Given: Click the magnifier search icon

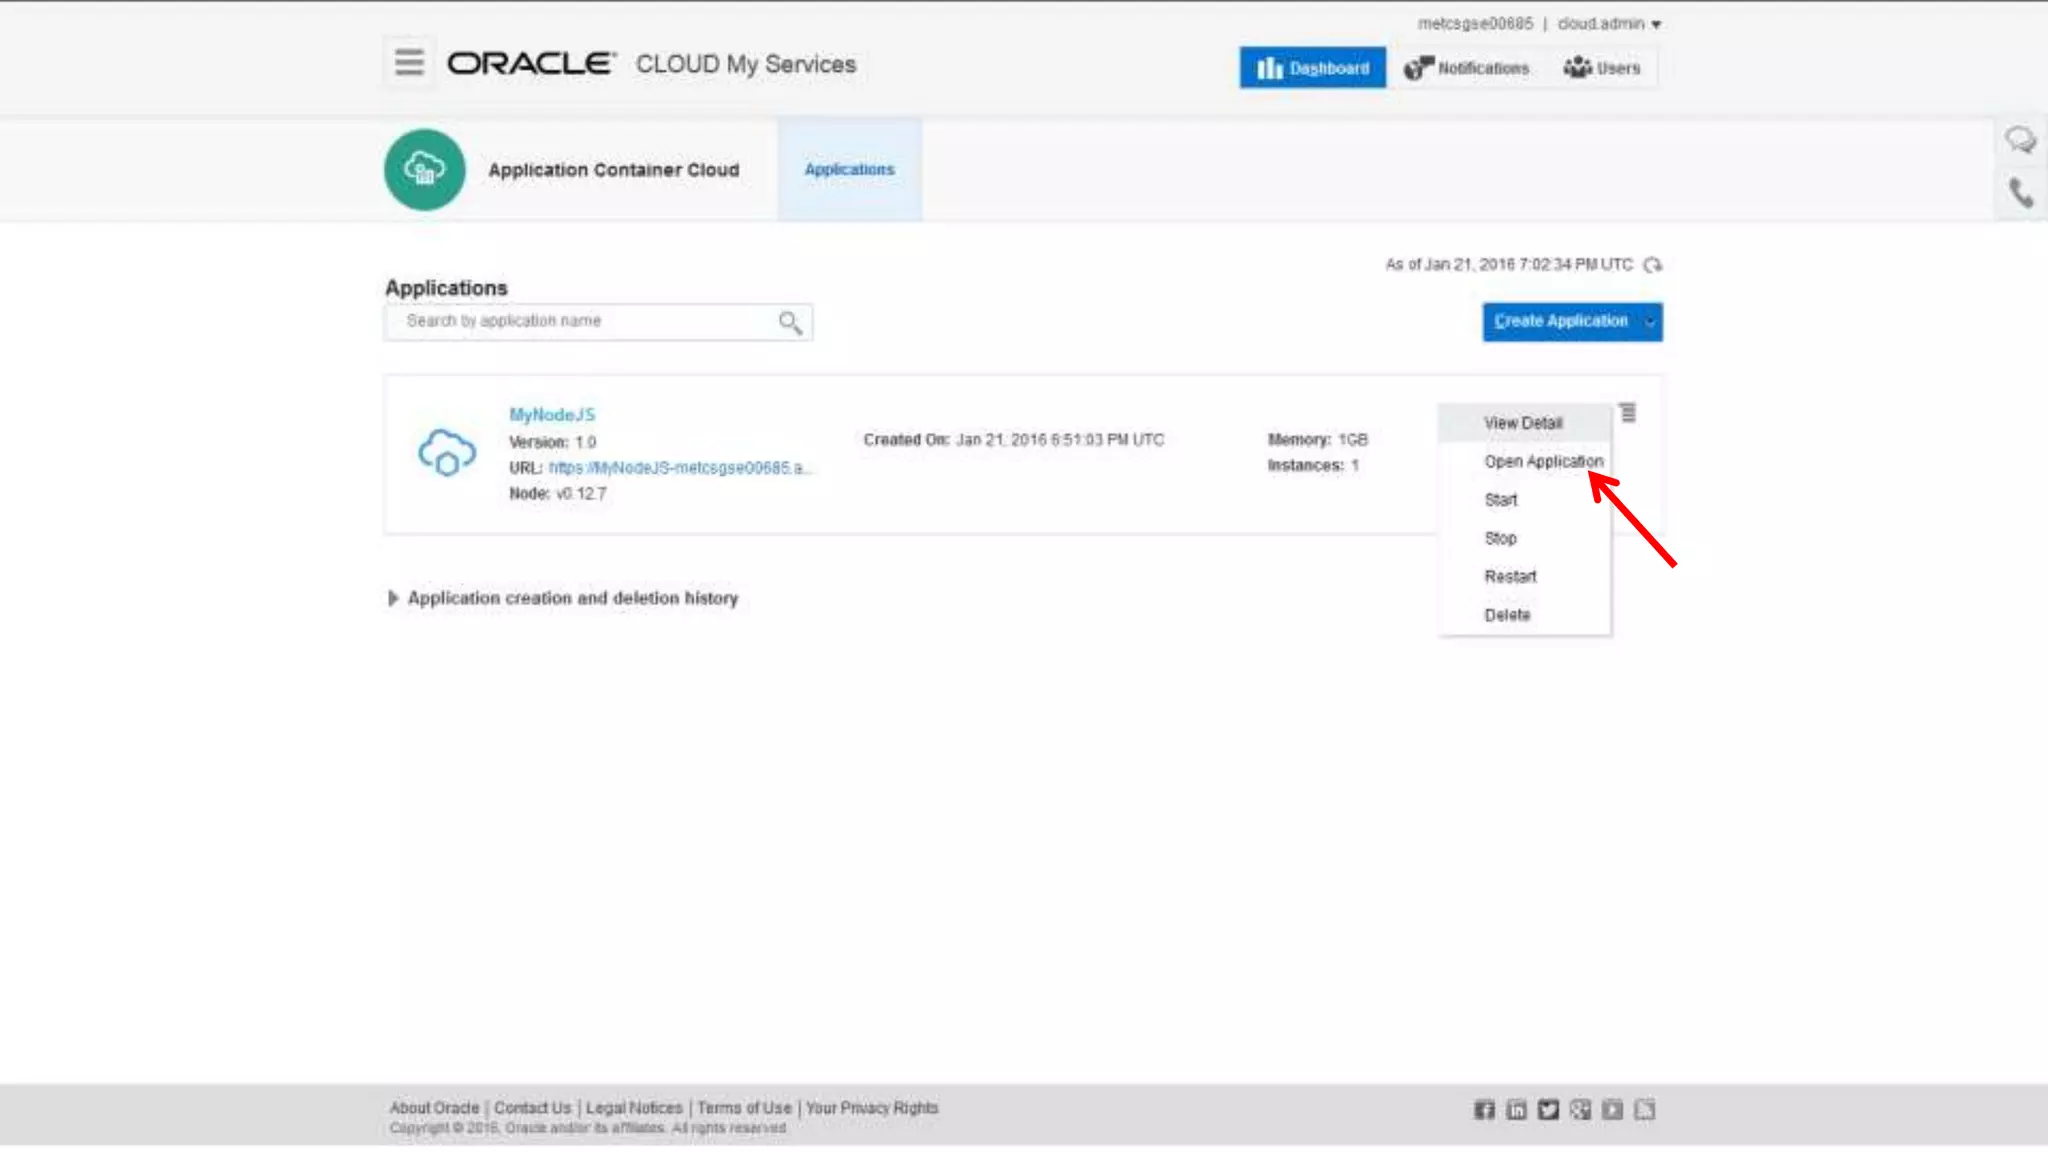Looking at the screenshot, I should (790, 322).
